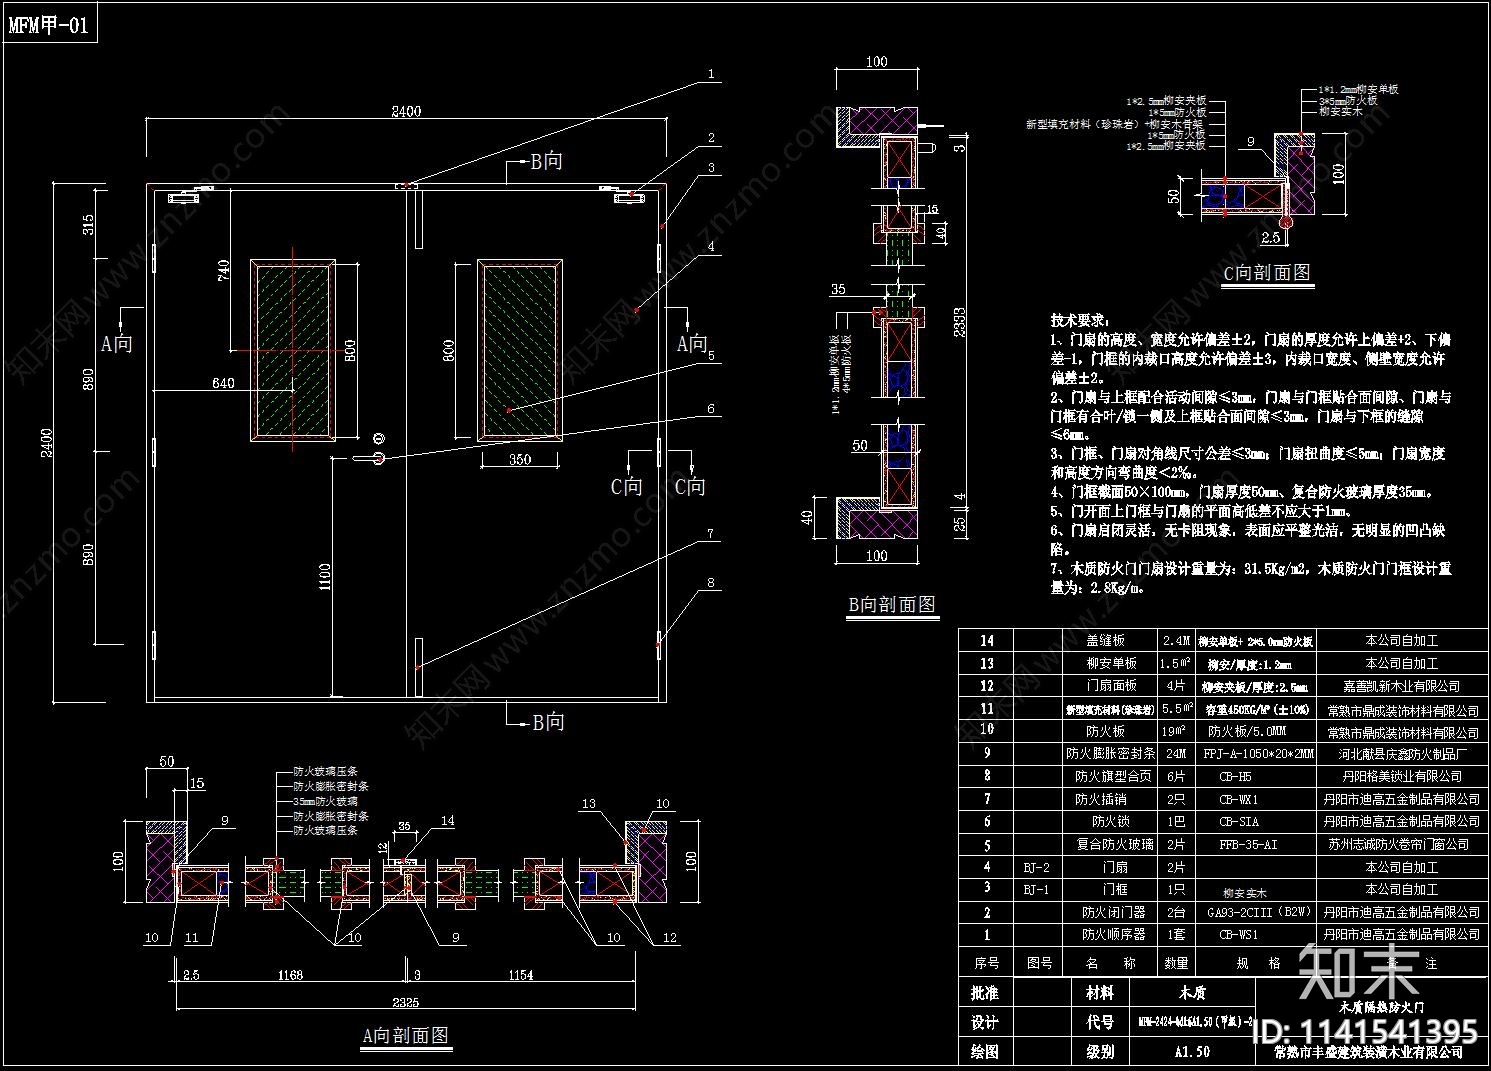The height and width of the screenshot is (1071, 1491).
Task: Click the 批准 title block cell
Action: pyautogui.click(x=985, y=992)
